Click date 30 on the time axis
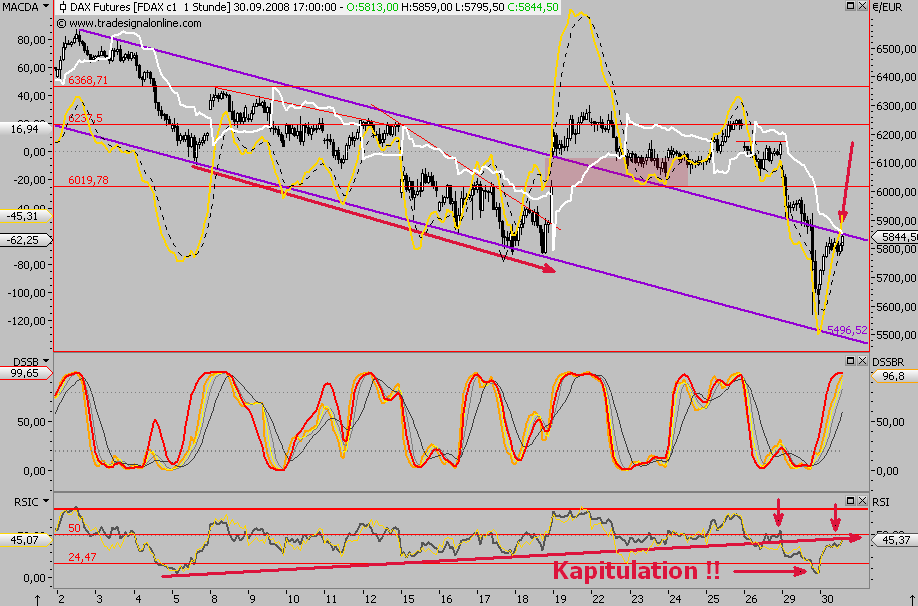 (827, 599)
